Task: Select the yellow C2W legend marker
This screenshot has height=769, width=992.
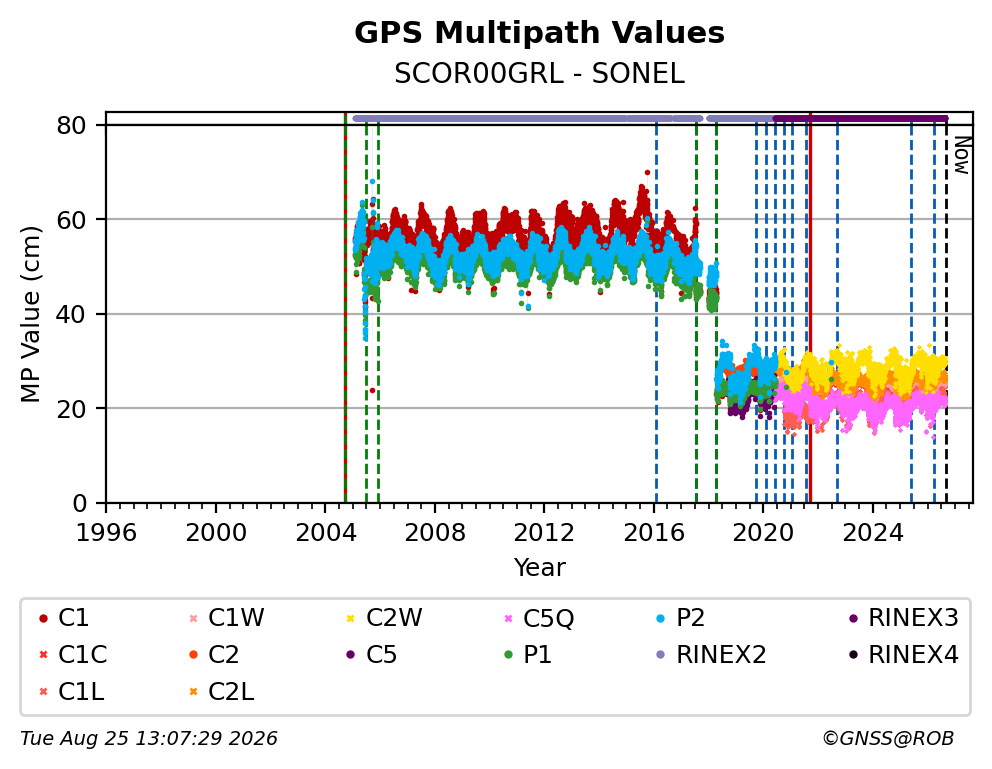Action: pos(350,618)
